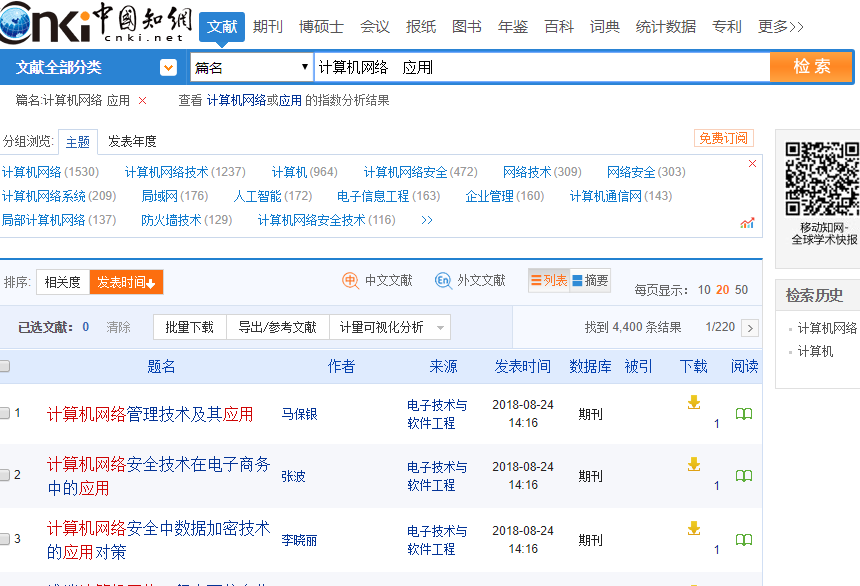Go to next results page arrow
860x586 pixels.
(x=750, y=328)
